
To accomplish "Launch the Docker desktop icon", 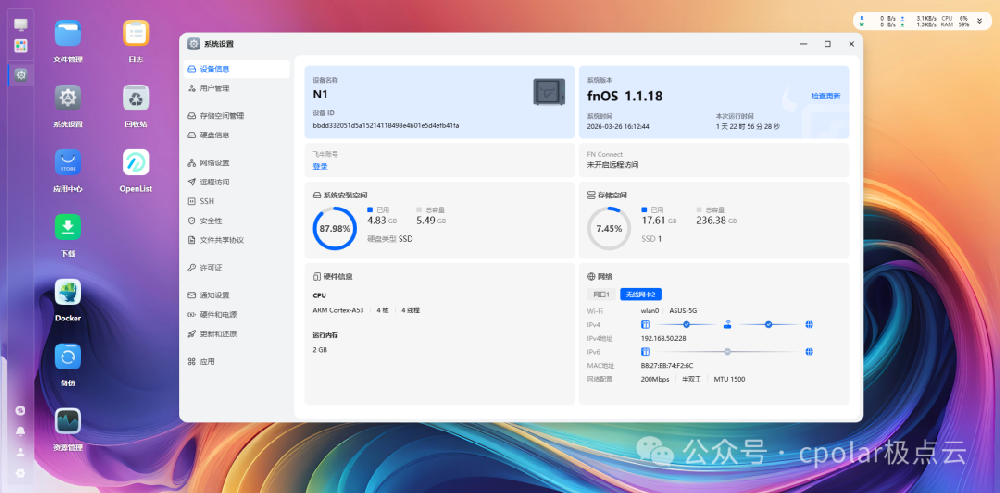I will [x=68, y=291].
